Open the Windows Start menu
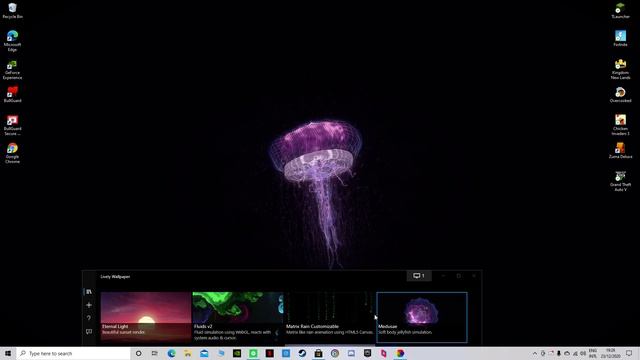The height and width of the screenshot is (360, 640). 8,353
